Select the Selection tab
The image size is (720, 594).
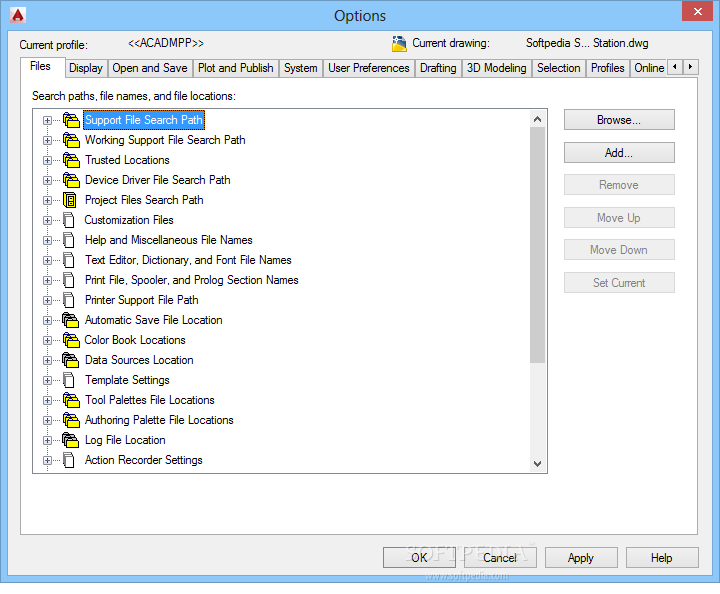point(559,68)
